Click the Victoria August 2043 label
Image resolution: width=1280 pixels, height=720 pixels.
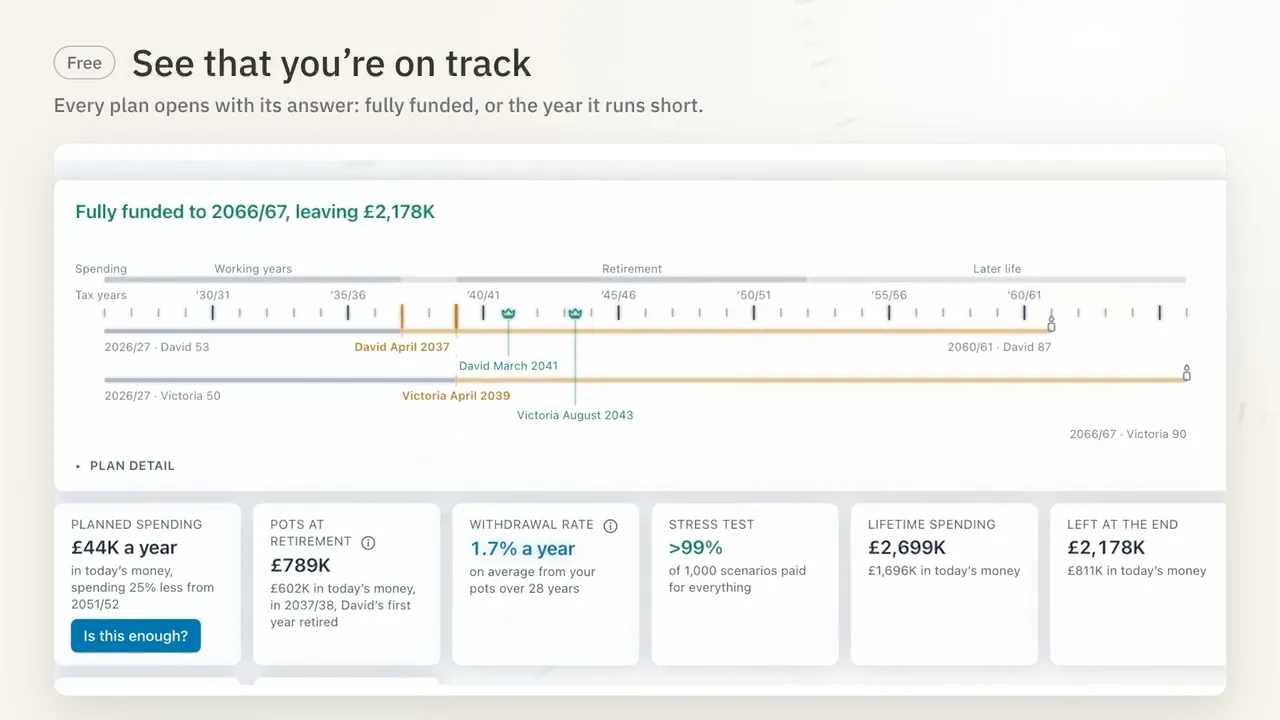point(575,415)
